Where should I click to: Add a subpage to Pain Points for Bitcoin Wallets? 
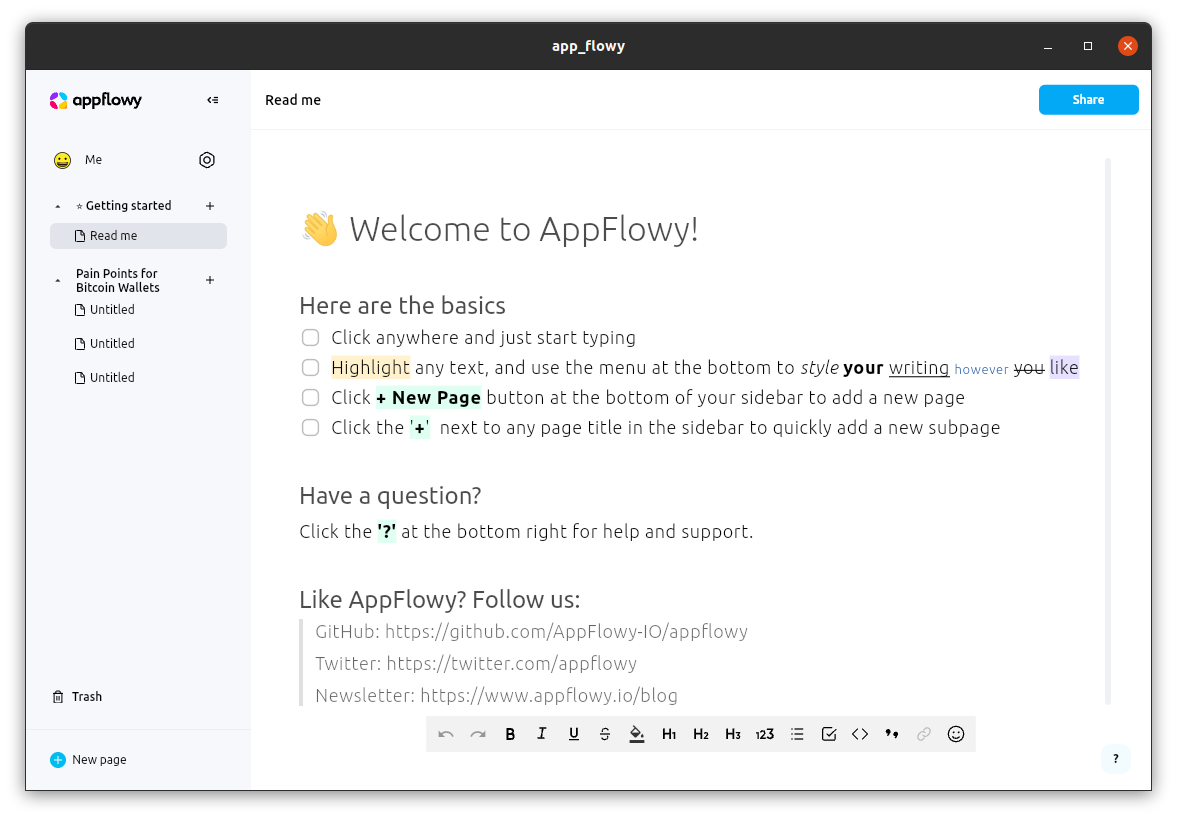(210, 280)
